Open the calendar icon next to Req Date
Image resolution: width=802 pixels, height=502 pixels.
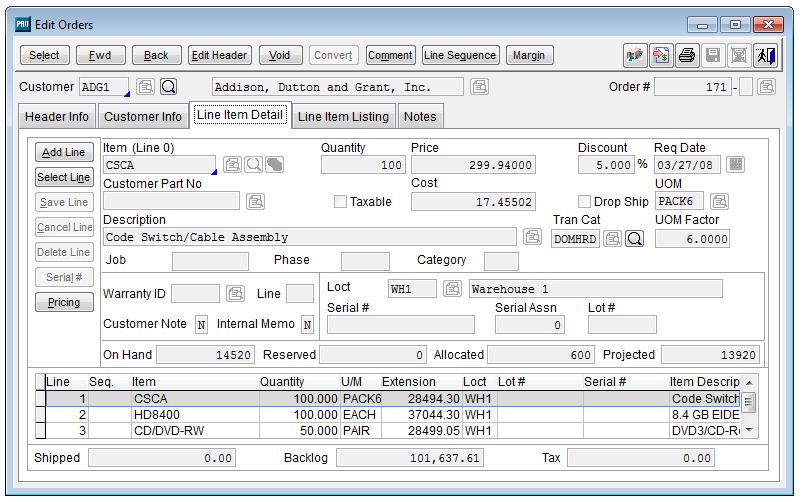coord(736,165)
